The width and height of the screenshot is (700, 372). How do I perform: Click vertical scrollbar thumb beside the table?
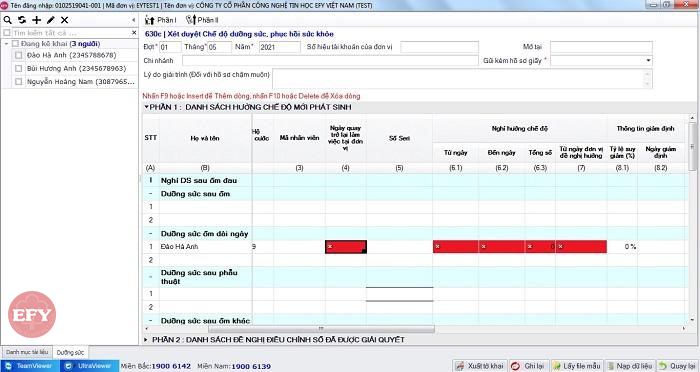click(692, 146)
